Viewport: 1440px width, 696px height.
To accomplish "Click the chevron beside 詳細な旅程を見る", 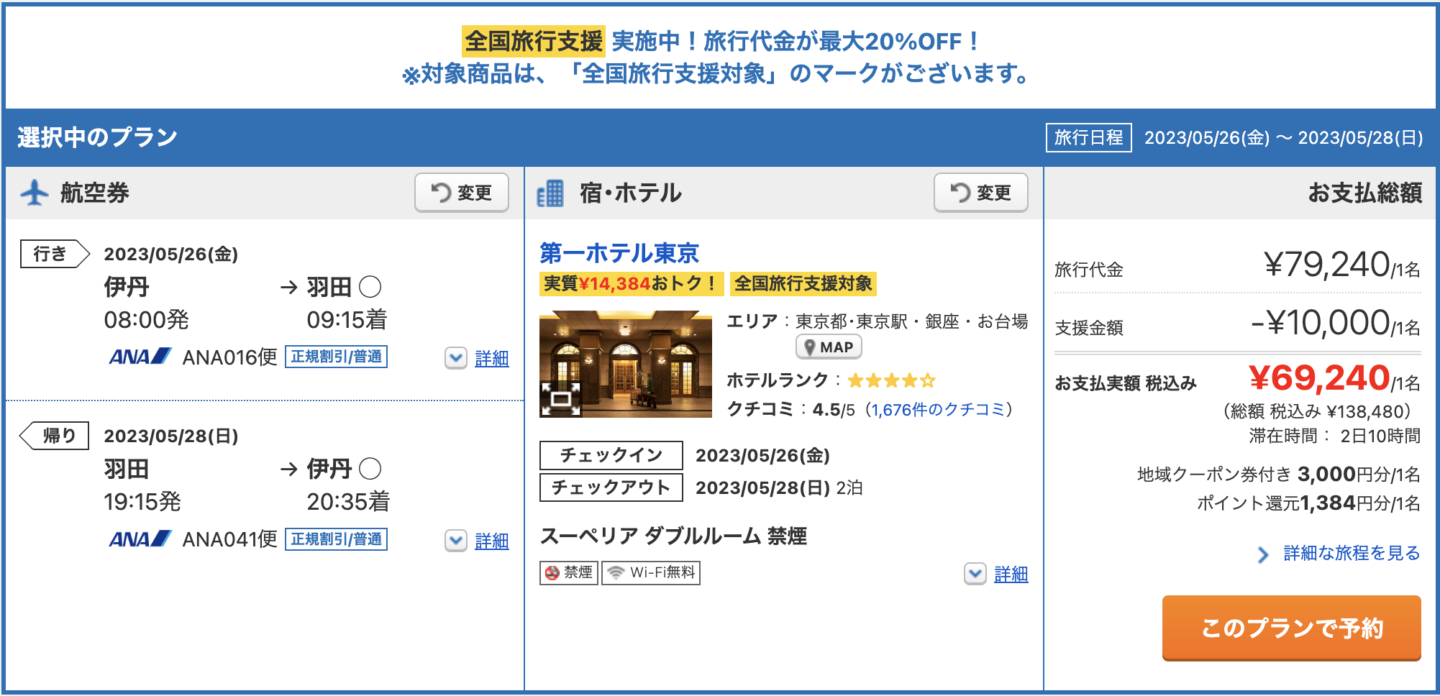I will [1263, 554].
